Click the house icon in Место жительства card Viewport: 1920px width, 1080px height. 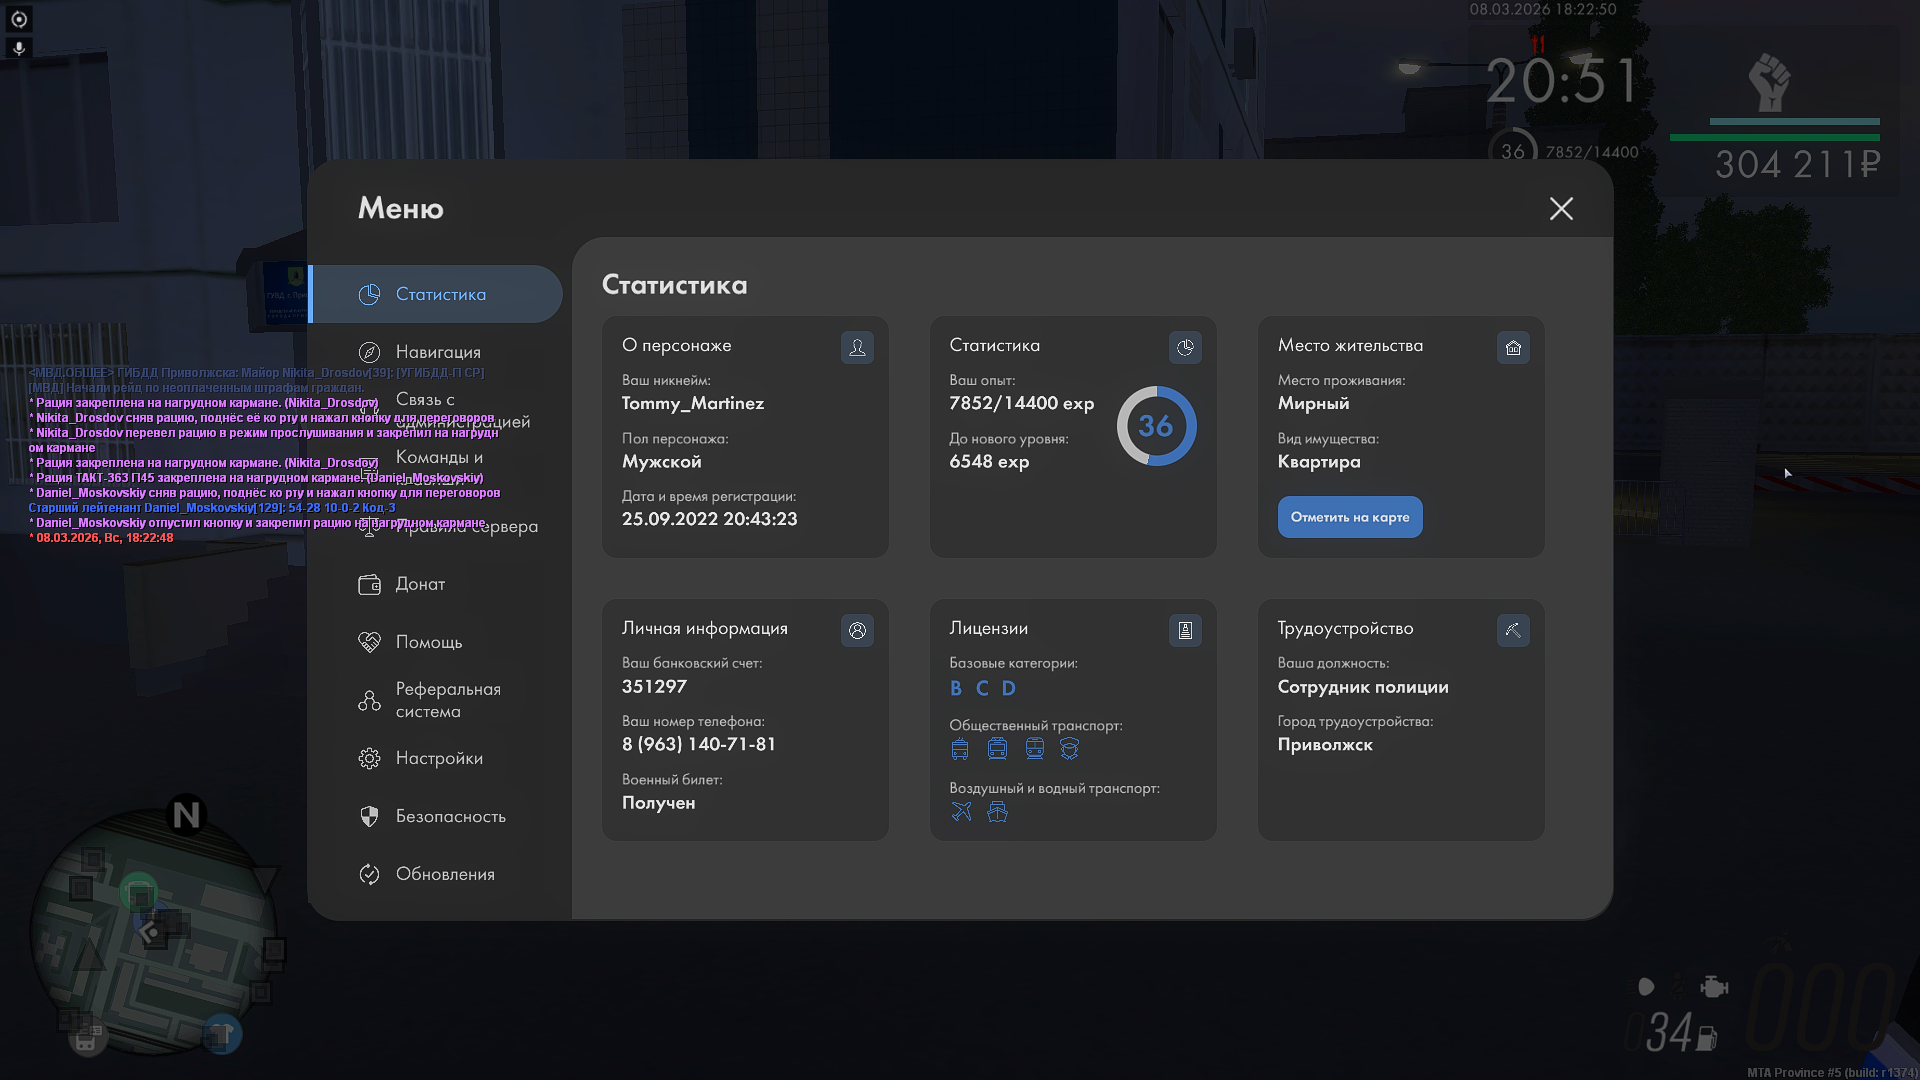point(1513,347)
